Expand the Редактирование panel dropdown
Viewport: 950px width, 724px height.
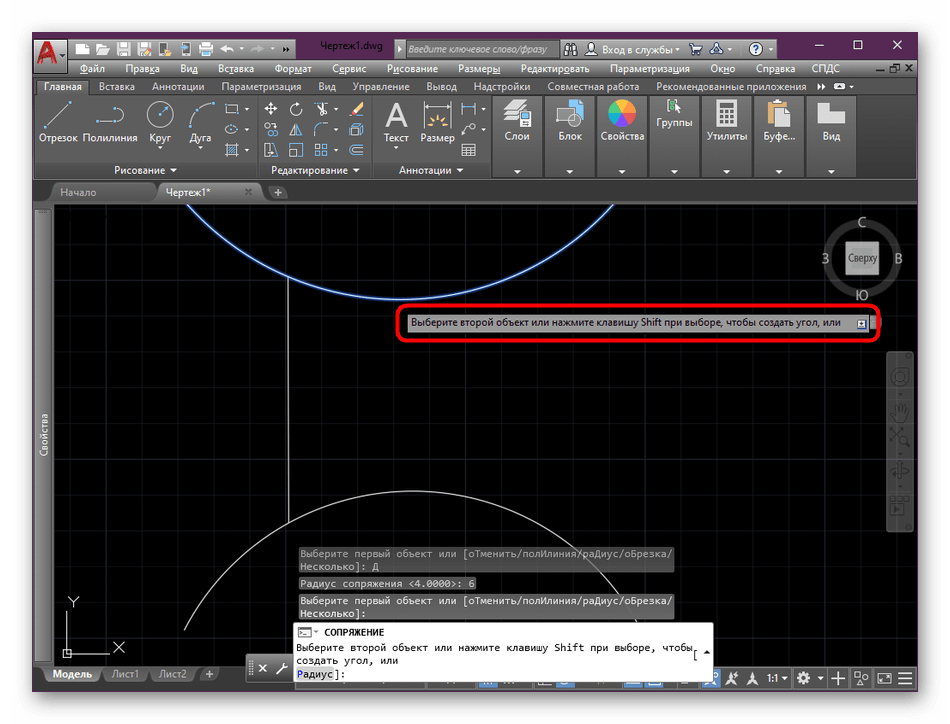pos(315,171)
